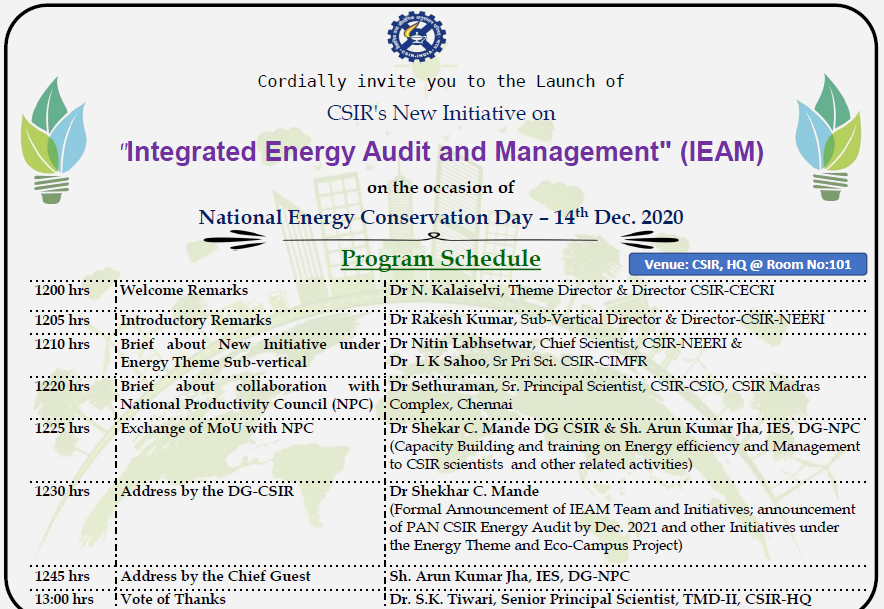Click the Venue: CSIR, HQ @ Room No:101 banner
884x609 pixels.
coord(748,264)
